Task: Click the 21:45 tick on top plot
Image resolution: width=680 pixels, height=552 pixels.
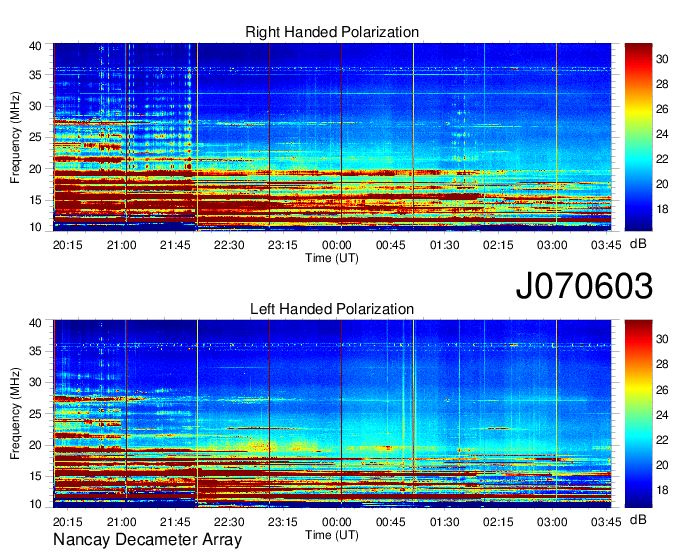Action: point(175,245)
